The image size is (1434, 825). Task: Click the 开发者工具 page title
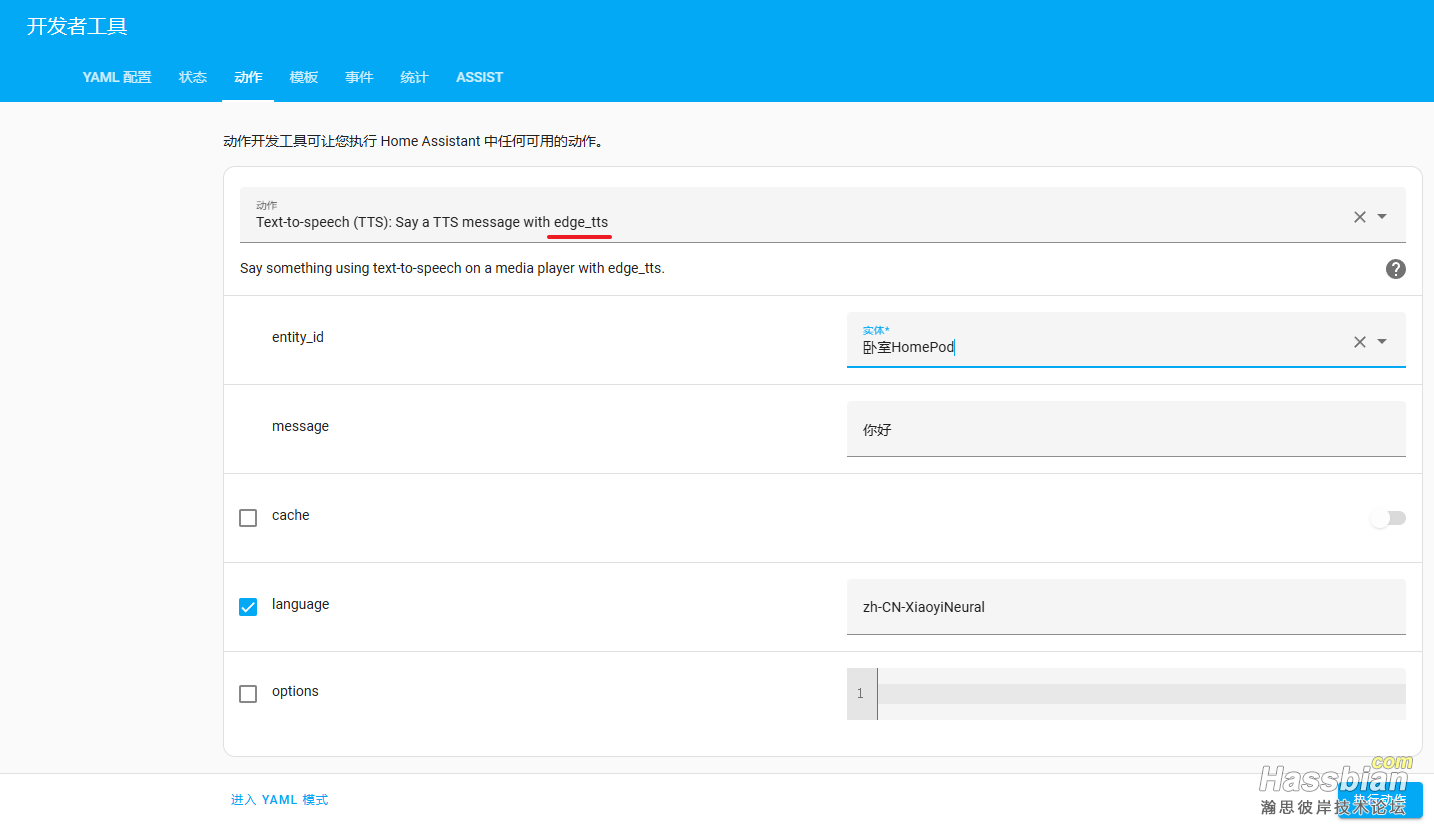tap(77, 27)
